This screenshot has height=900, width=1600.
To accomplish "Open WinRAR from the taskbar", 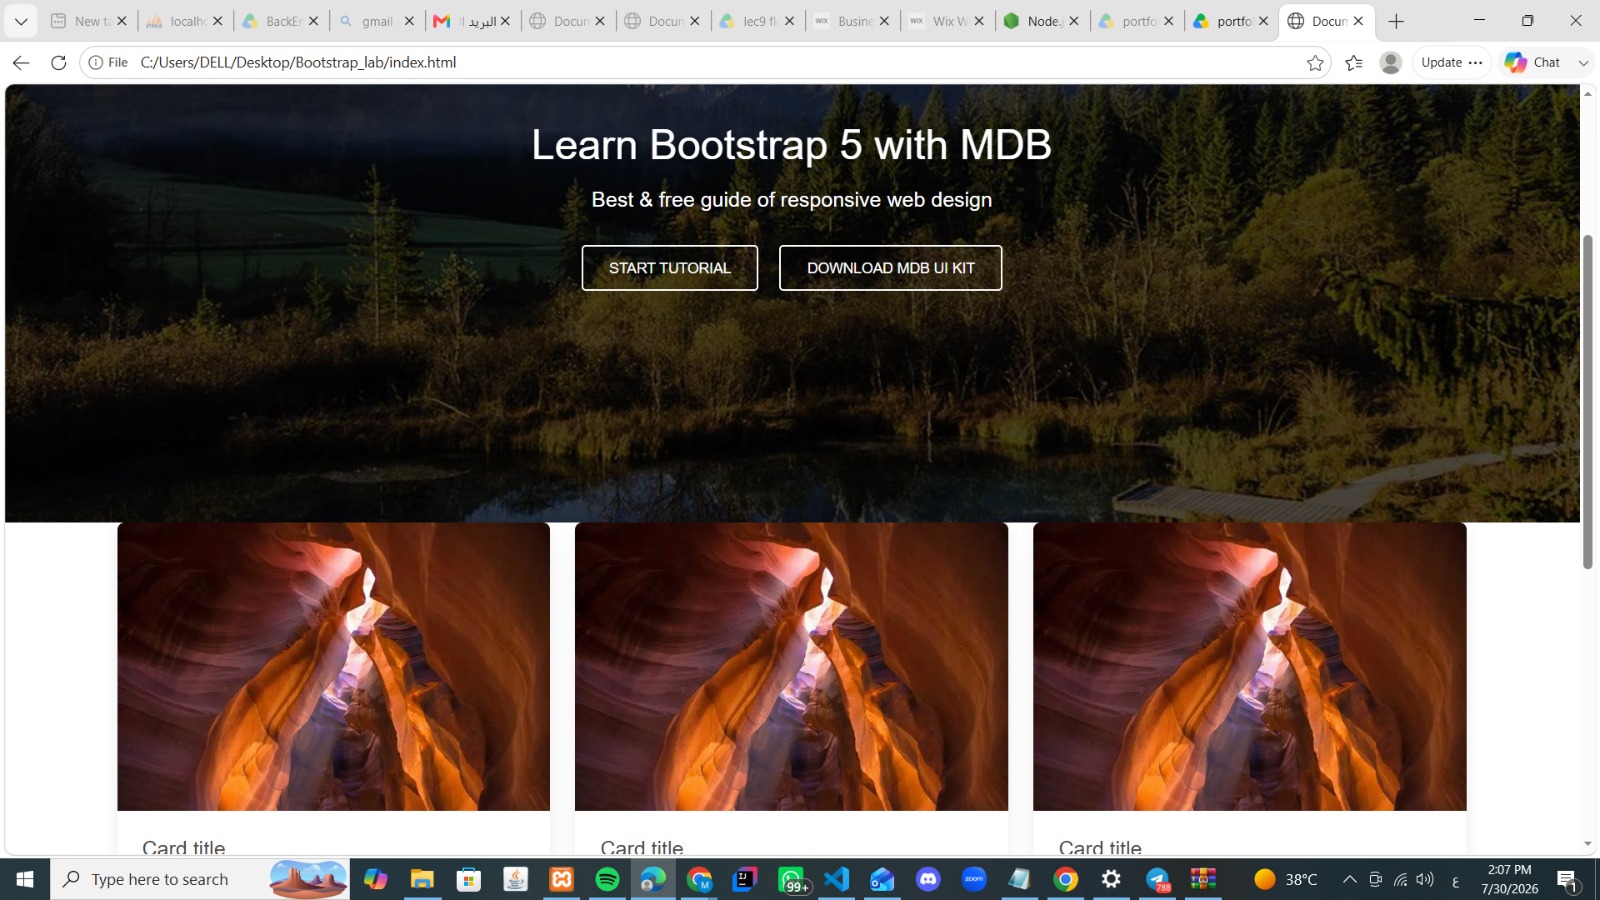I will pos(1203,879).
